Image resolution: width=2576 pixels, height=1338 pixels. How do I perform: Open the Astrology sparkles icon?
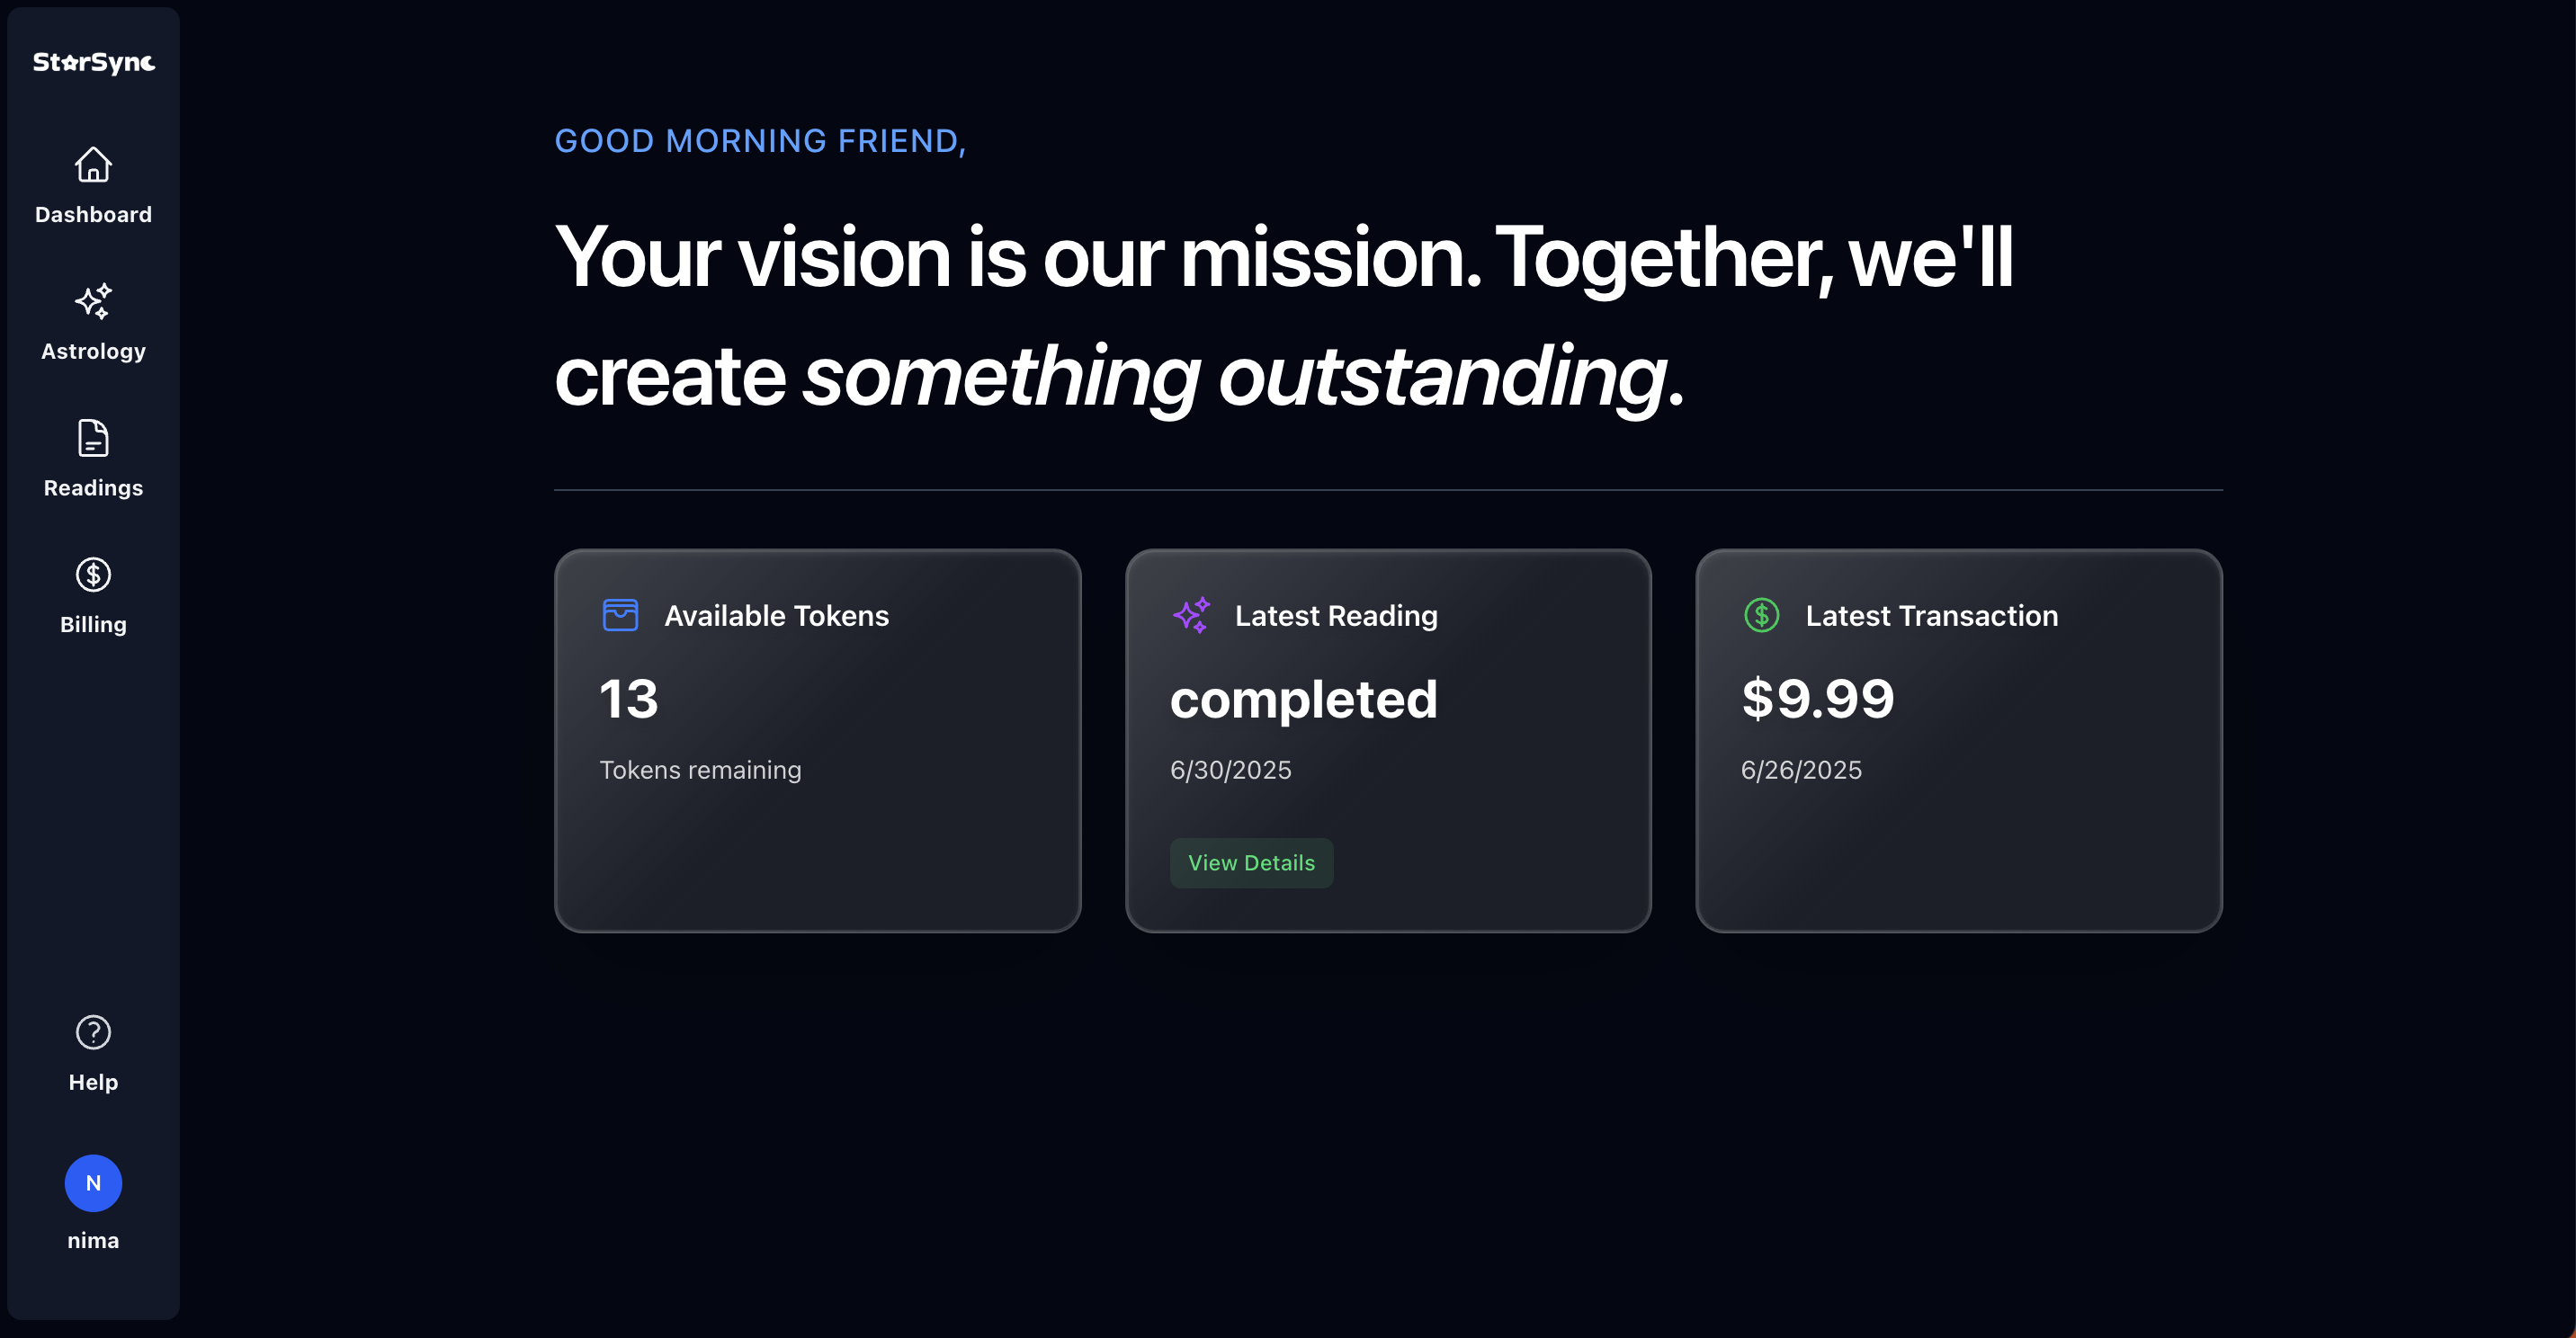pyautogui.click(x=93, y=301)
